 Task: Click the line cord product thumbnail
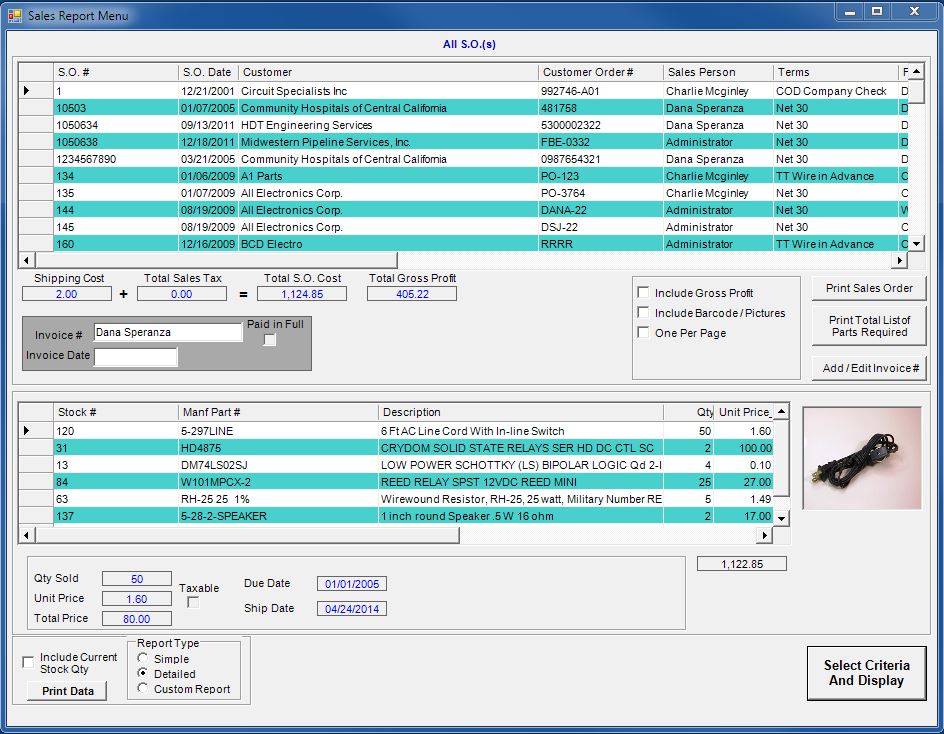click(x=862, y=458)
